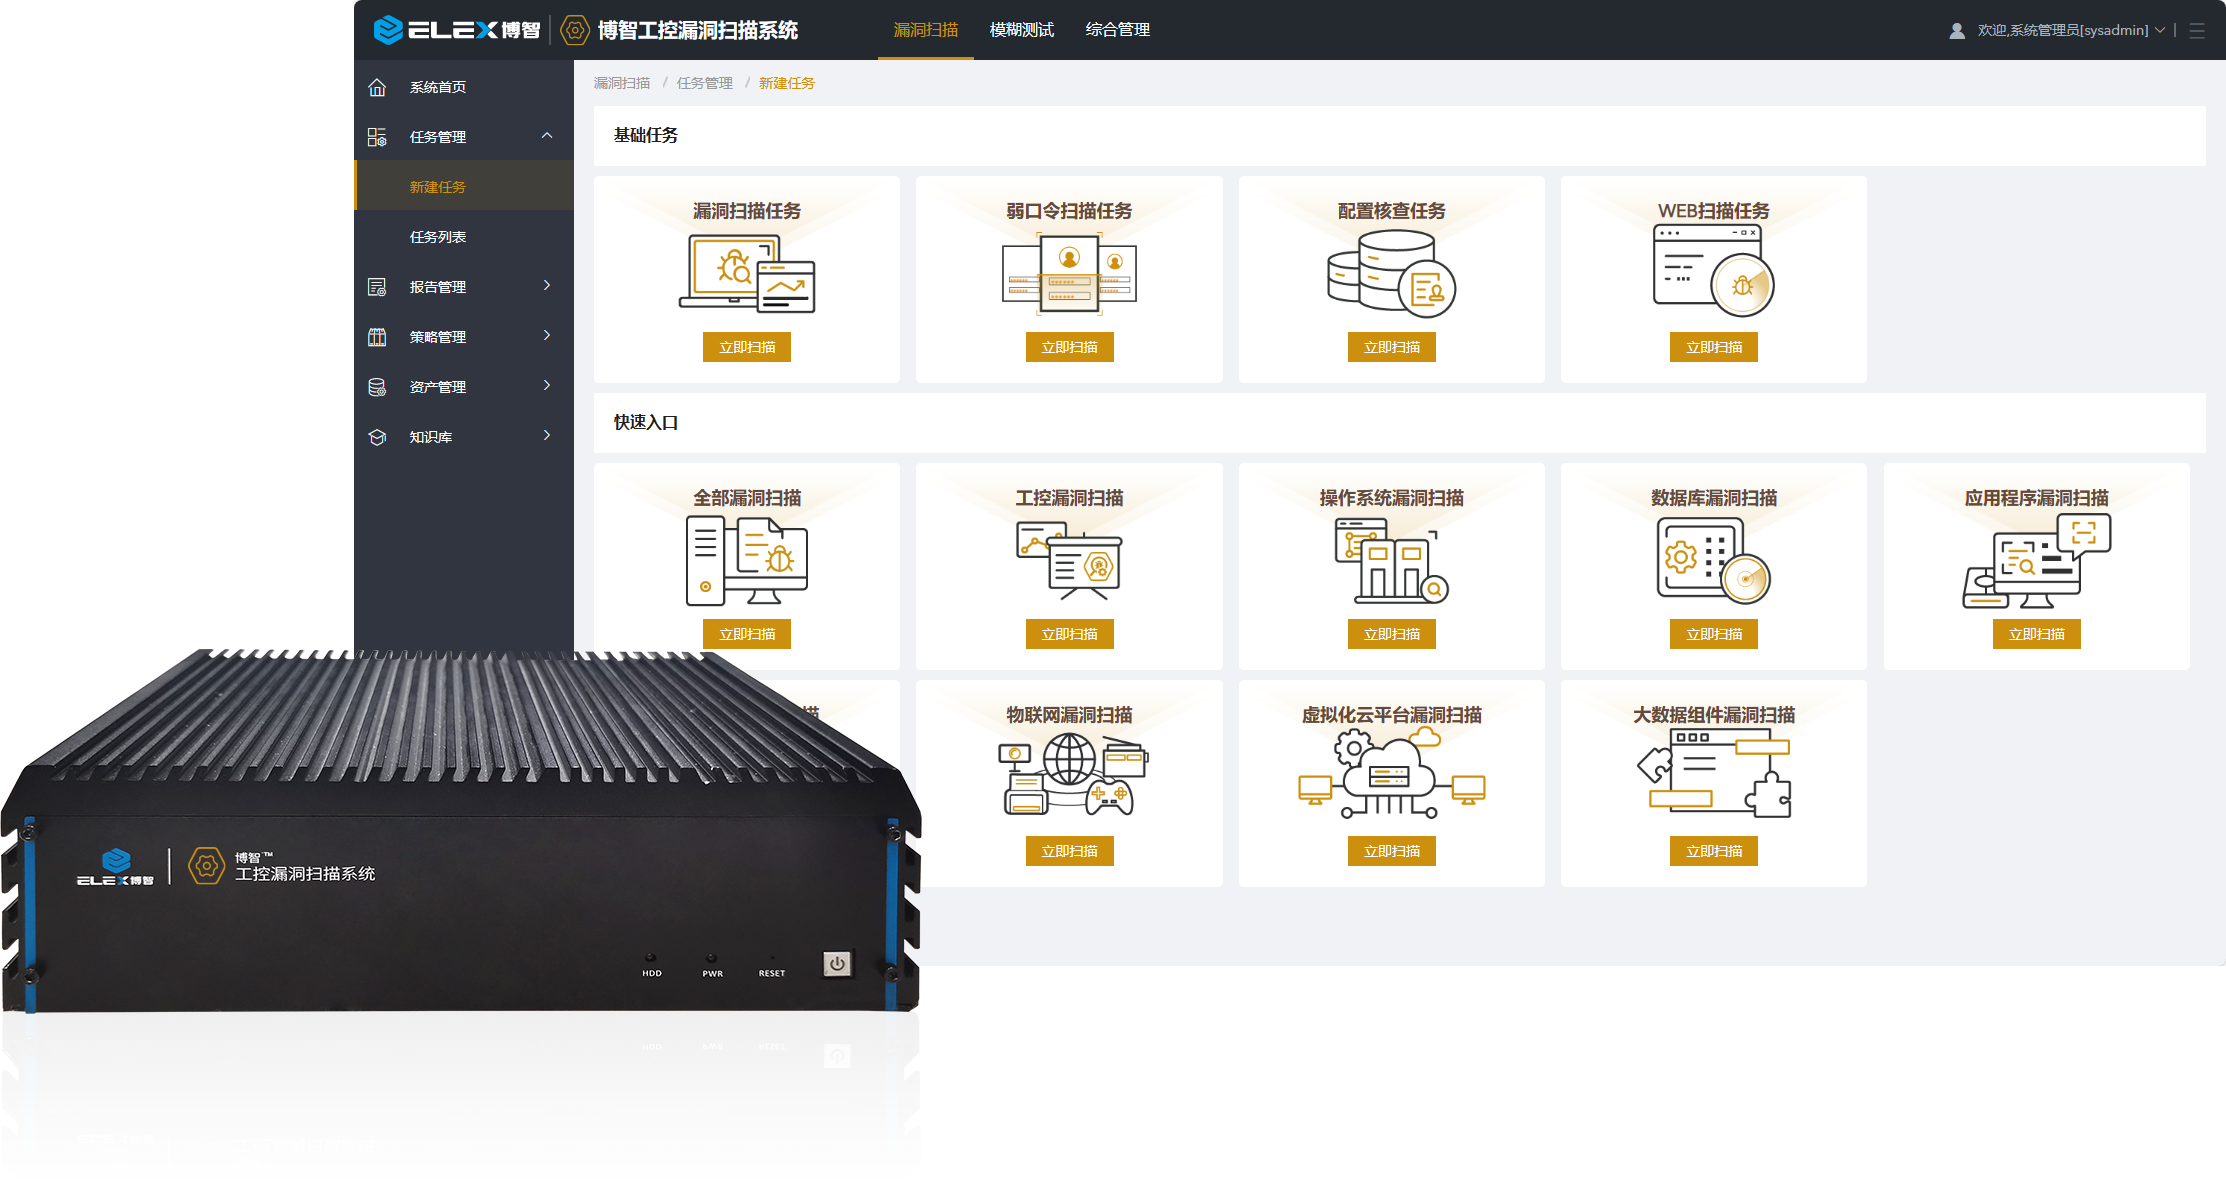Switch to the 综合管理 top tab
2226x1189 pixels.
point(1117,30)
